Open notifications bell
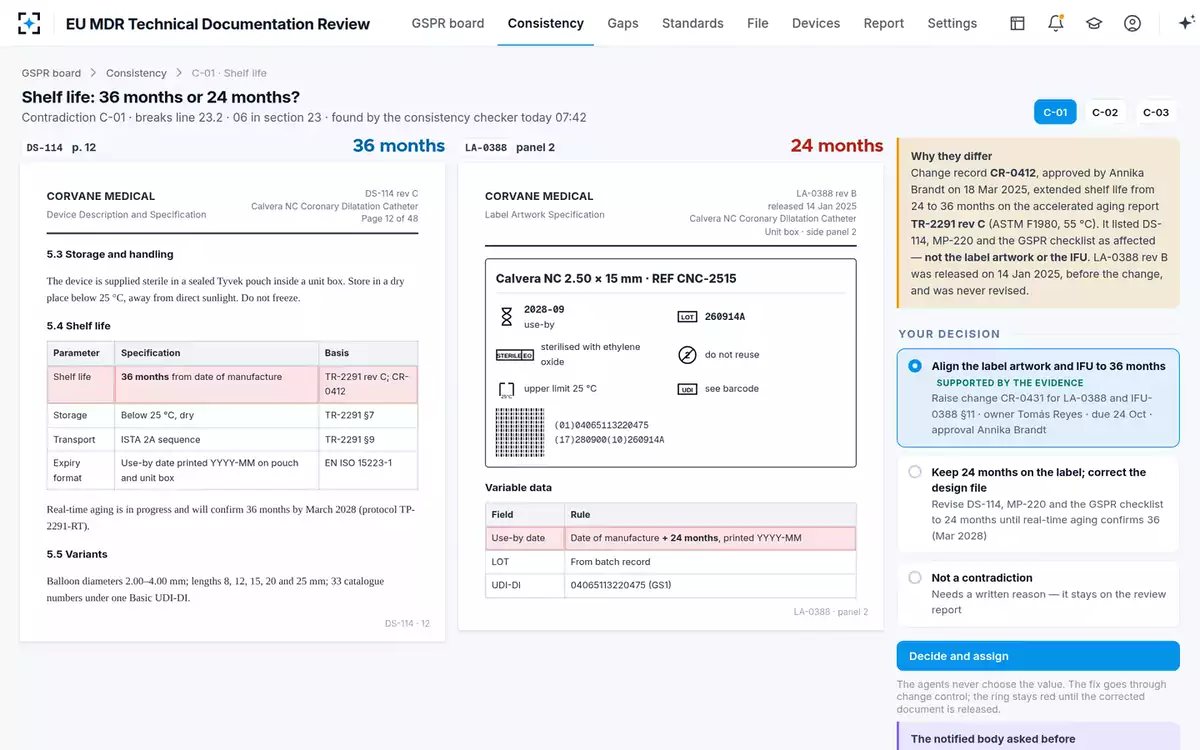This screenshot has width=1200, height=750. 1055,23
